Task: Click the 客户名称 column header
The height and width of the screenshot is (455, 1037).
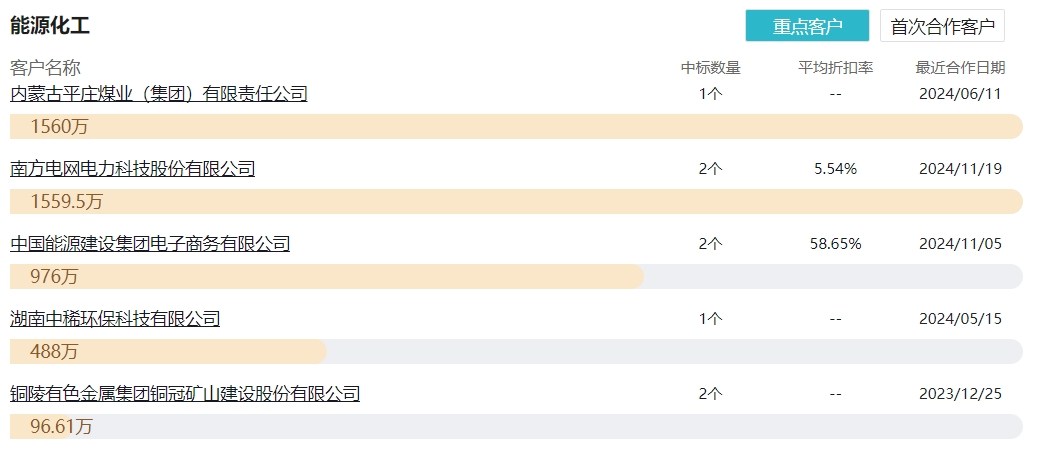Action: 45,68
